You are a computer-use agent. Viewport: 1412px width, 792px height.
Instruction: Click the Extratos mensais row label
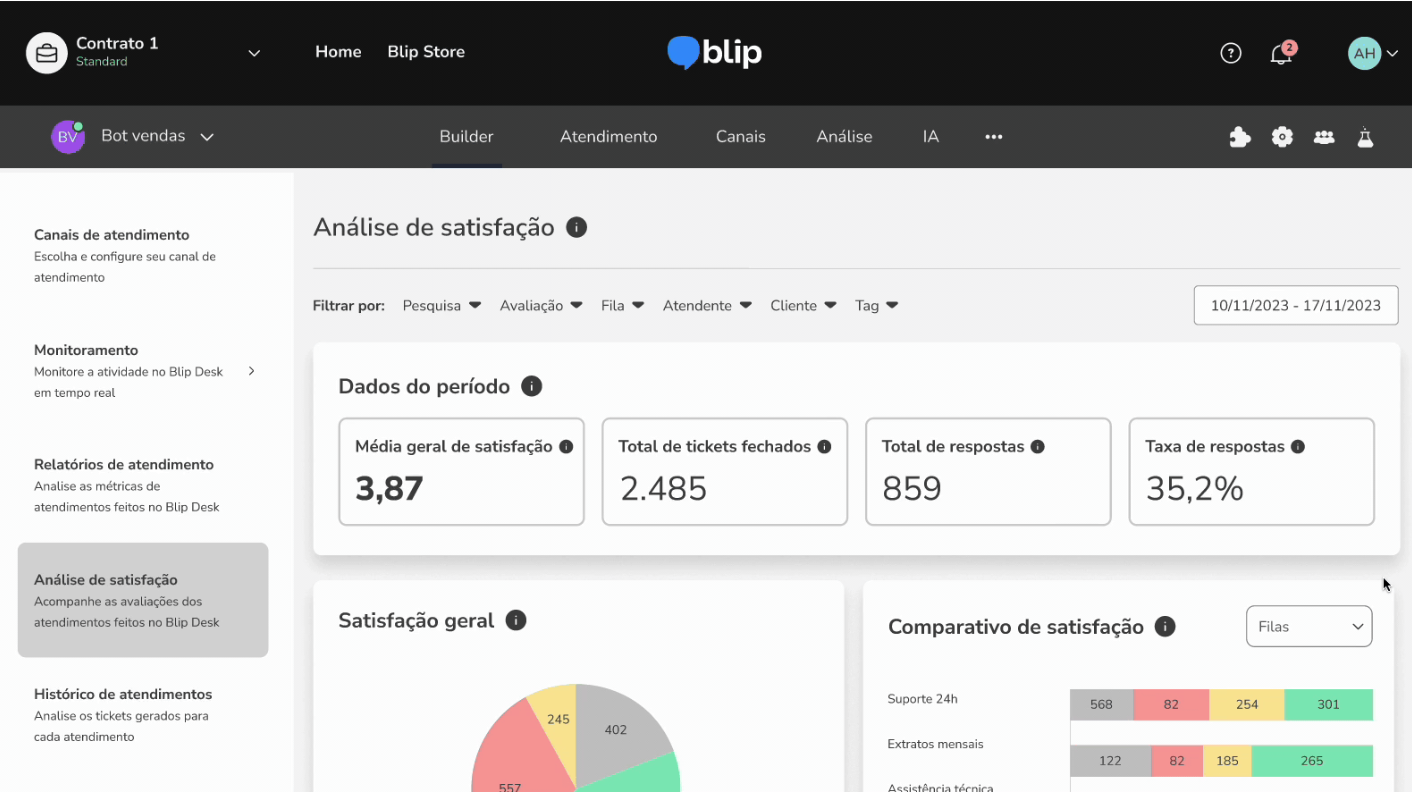tap(935, 744)
